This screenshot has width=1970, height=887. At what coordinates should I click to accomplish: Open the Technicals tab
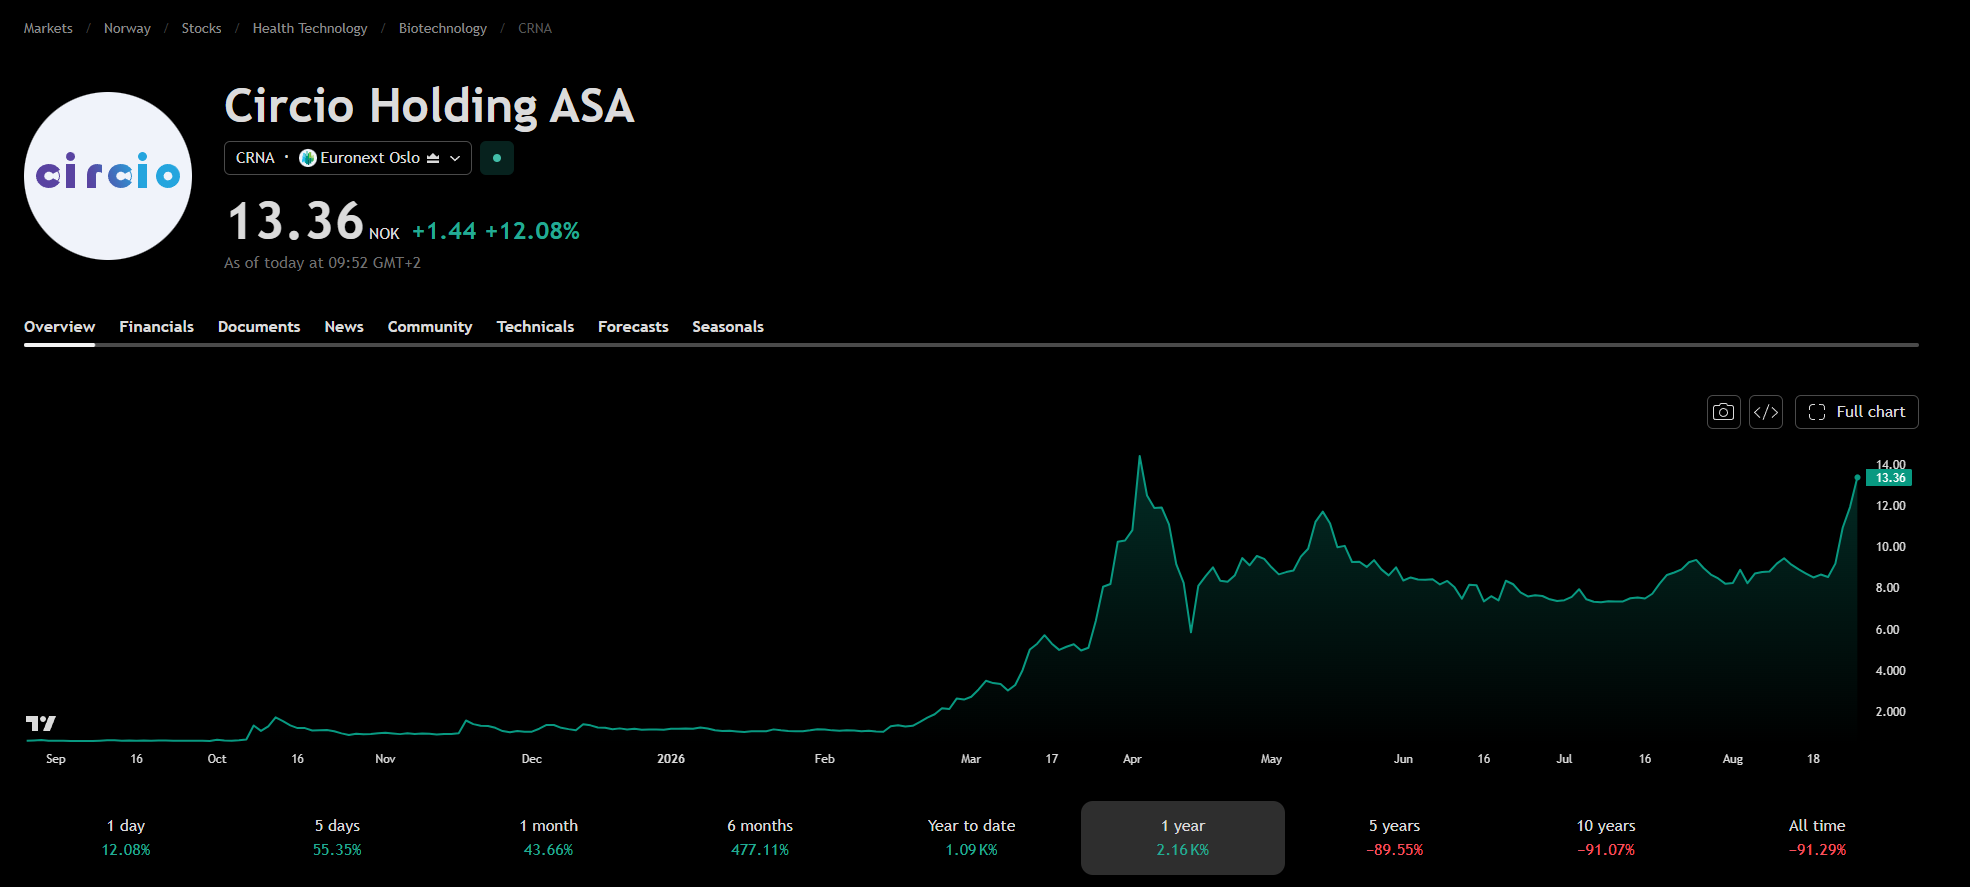tap(535, 327)
